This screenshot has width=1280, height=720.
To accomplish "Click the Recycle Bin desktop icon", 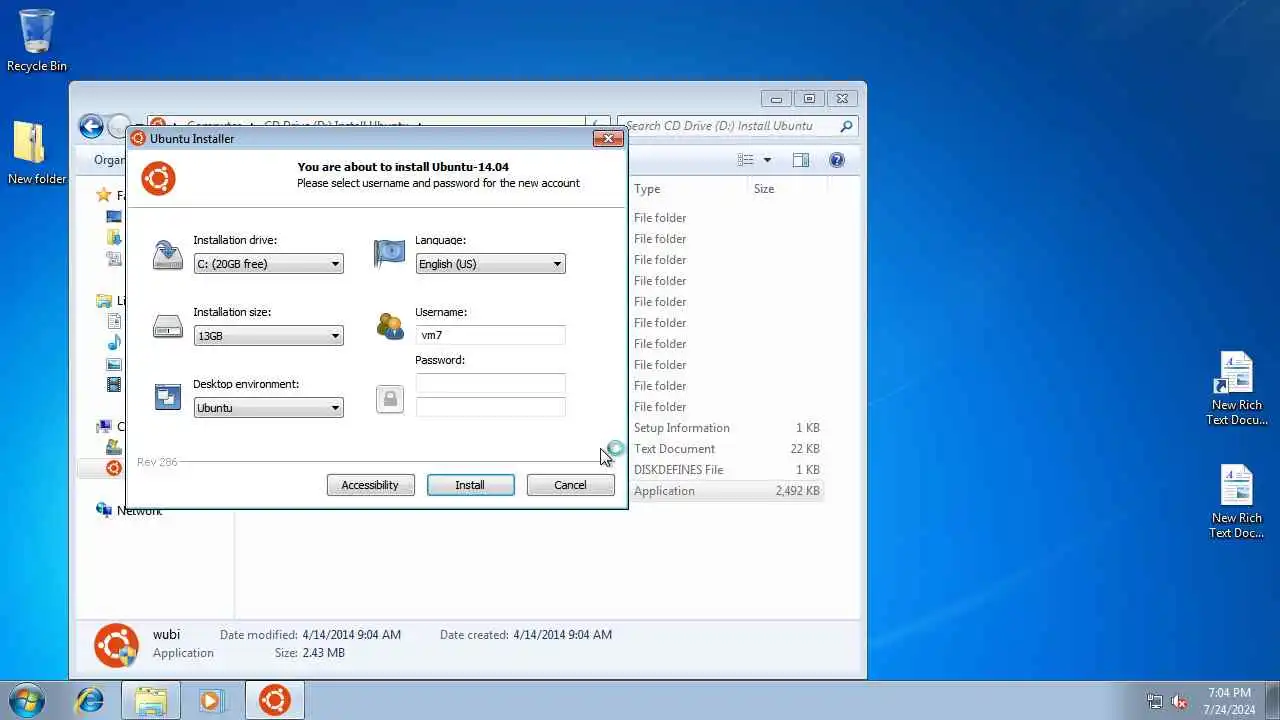I will coord(37,40).
